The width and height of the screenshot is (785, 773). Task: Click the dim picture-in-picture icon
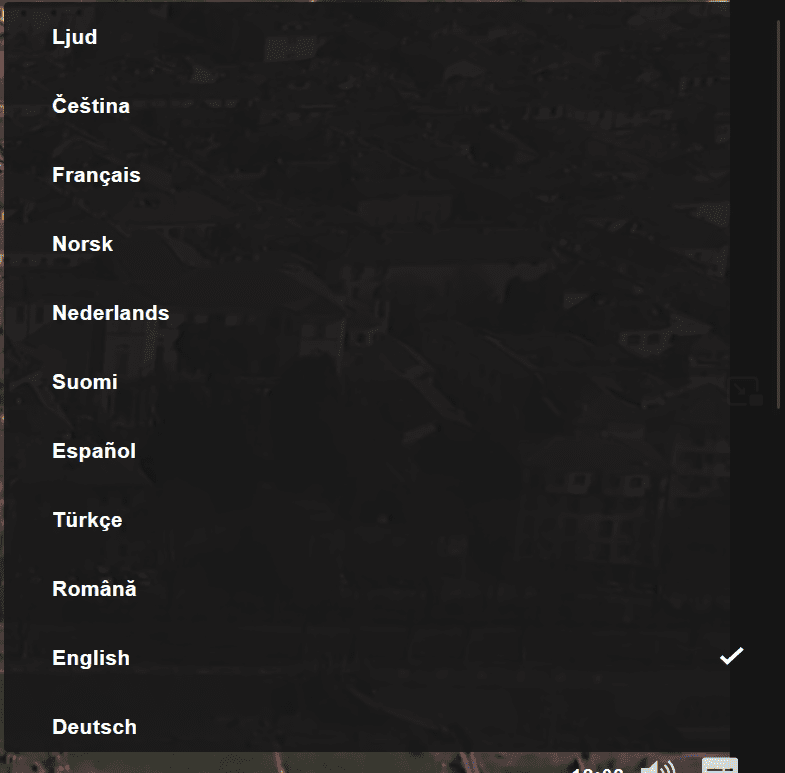coord(741,391)
